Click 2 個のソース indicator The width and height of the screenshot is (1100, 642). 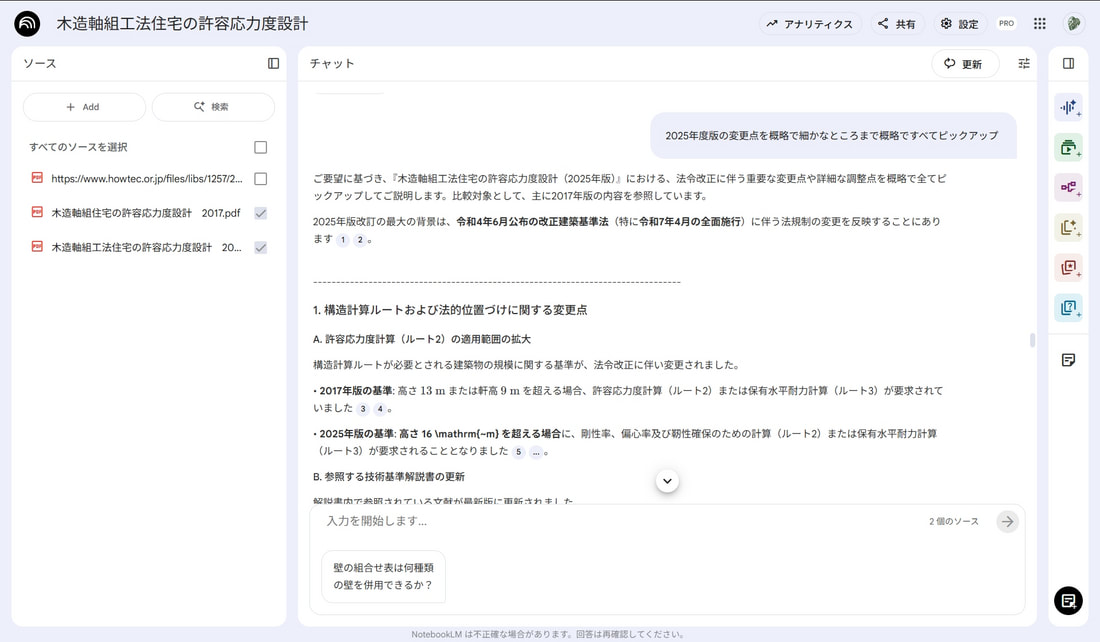[953, 521]
